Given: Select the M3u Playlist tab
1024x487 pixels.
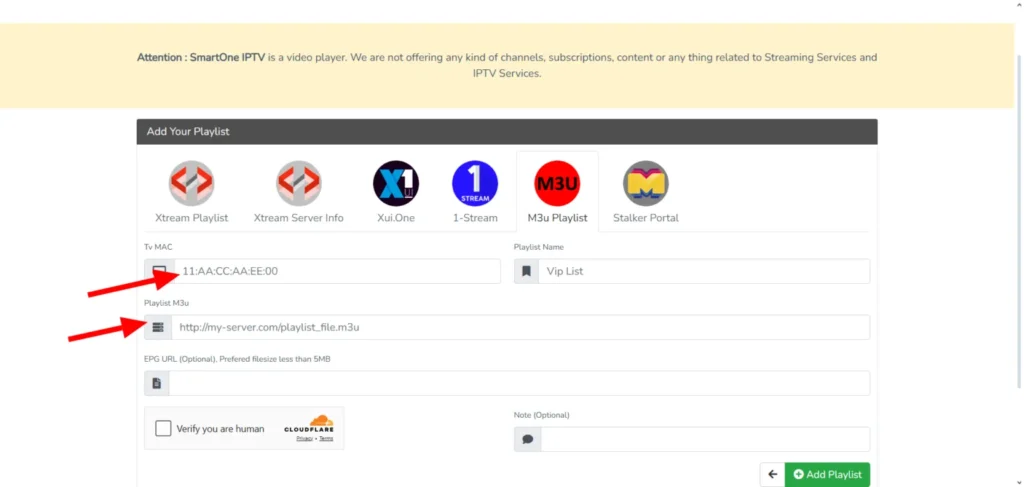Looking at the screenshot, I should point(557,191).
